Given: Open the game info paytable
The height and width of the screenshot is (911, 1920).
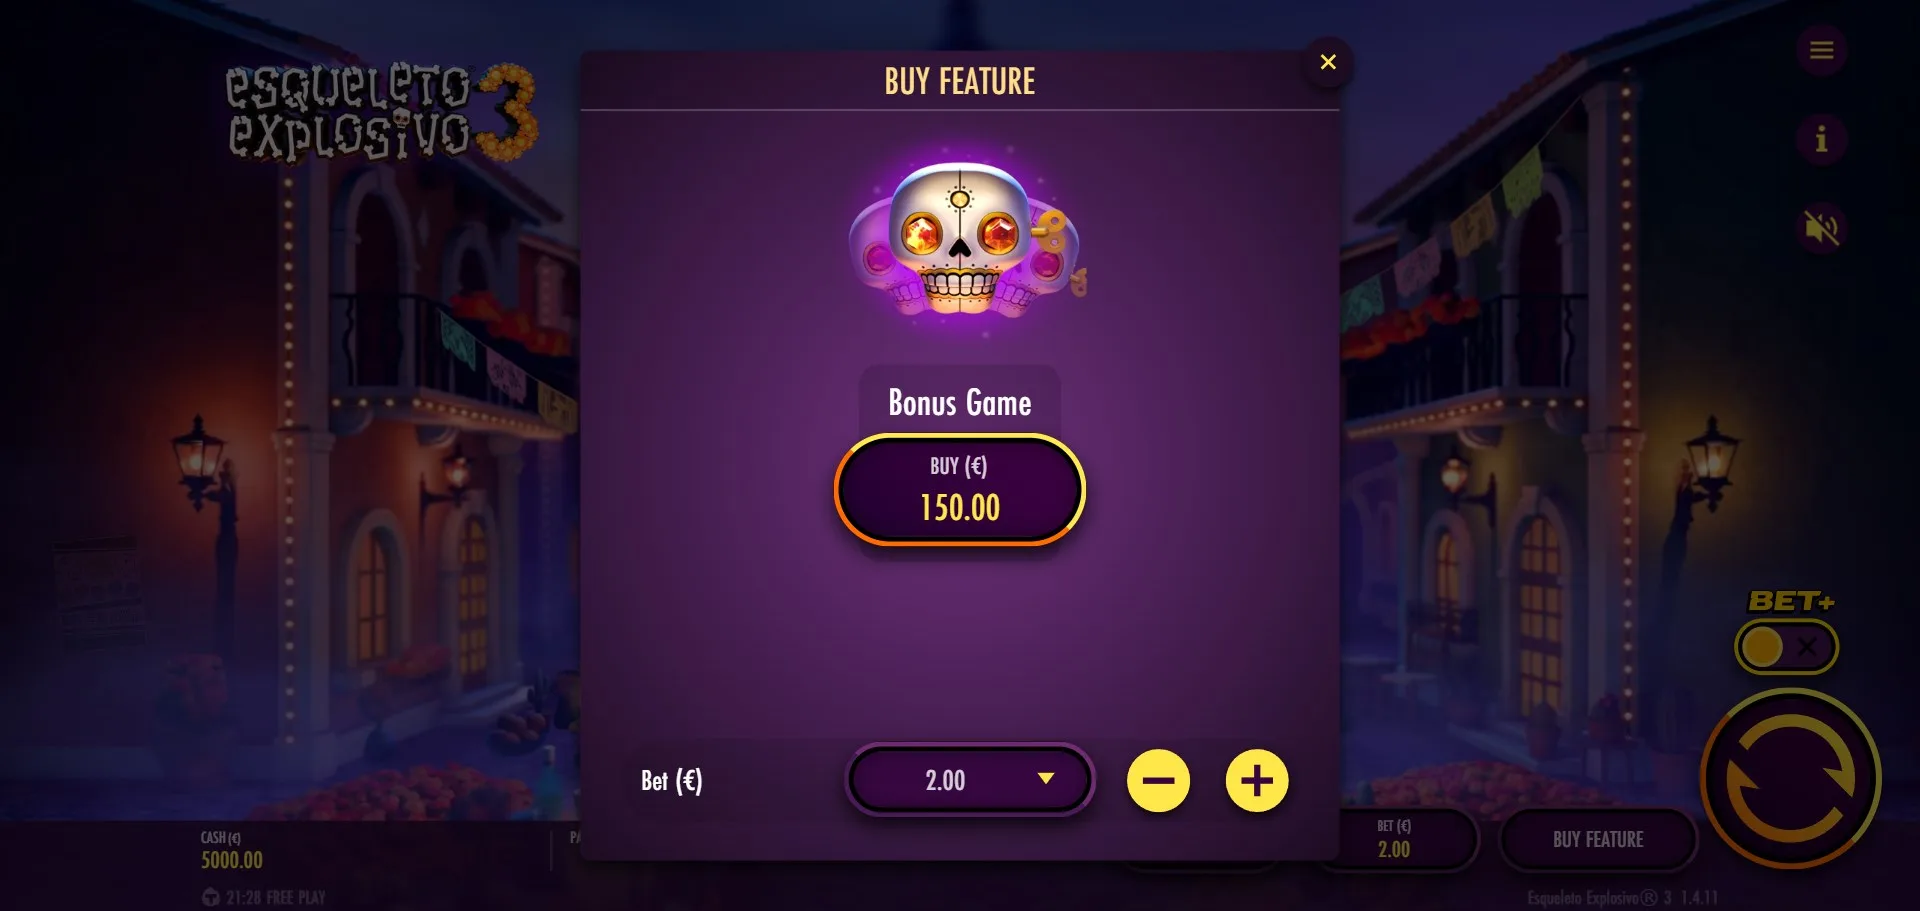Looking at the screenshot, I should 1821,139.
